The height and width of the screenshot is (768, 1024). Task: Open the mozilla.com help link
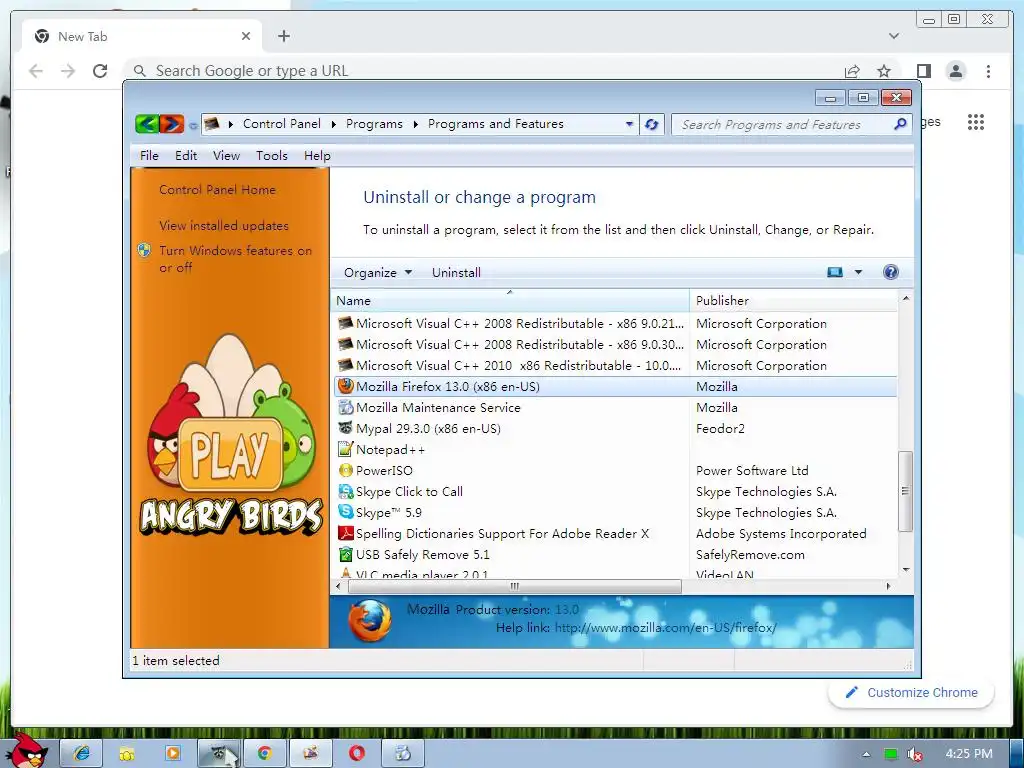[665, 628]
